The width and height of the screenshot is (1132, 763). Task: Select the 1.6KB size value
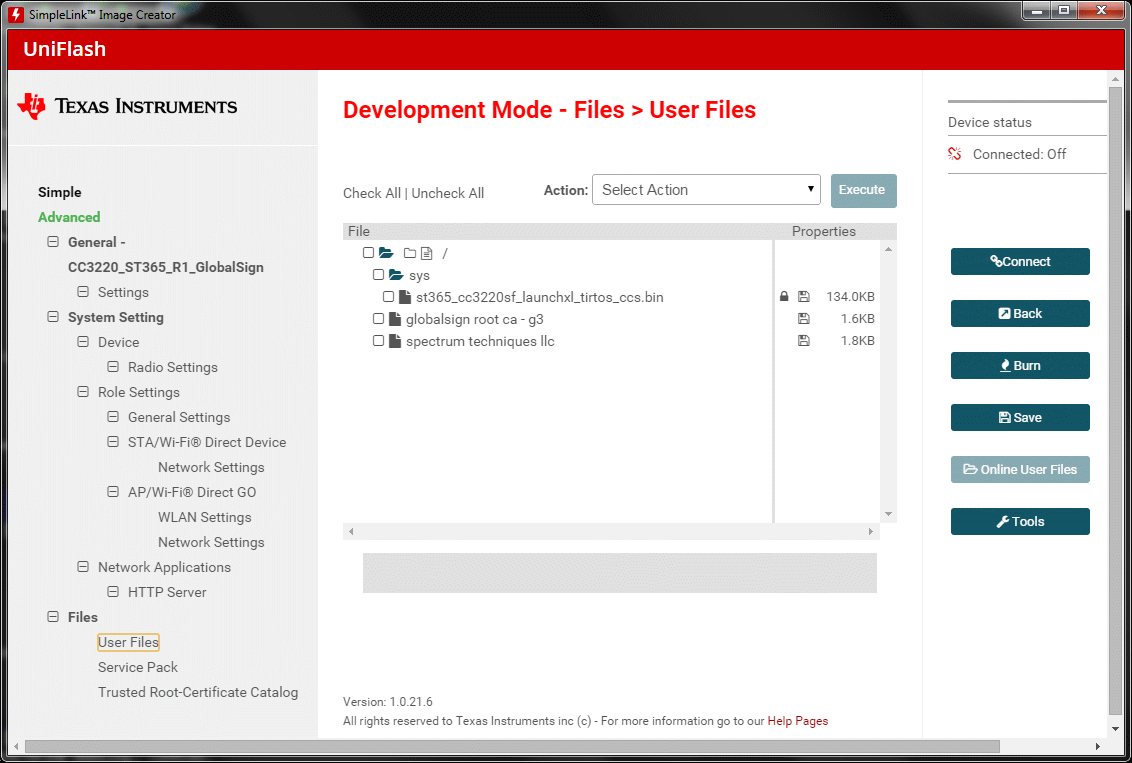tap(858, 318)
